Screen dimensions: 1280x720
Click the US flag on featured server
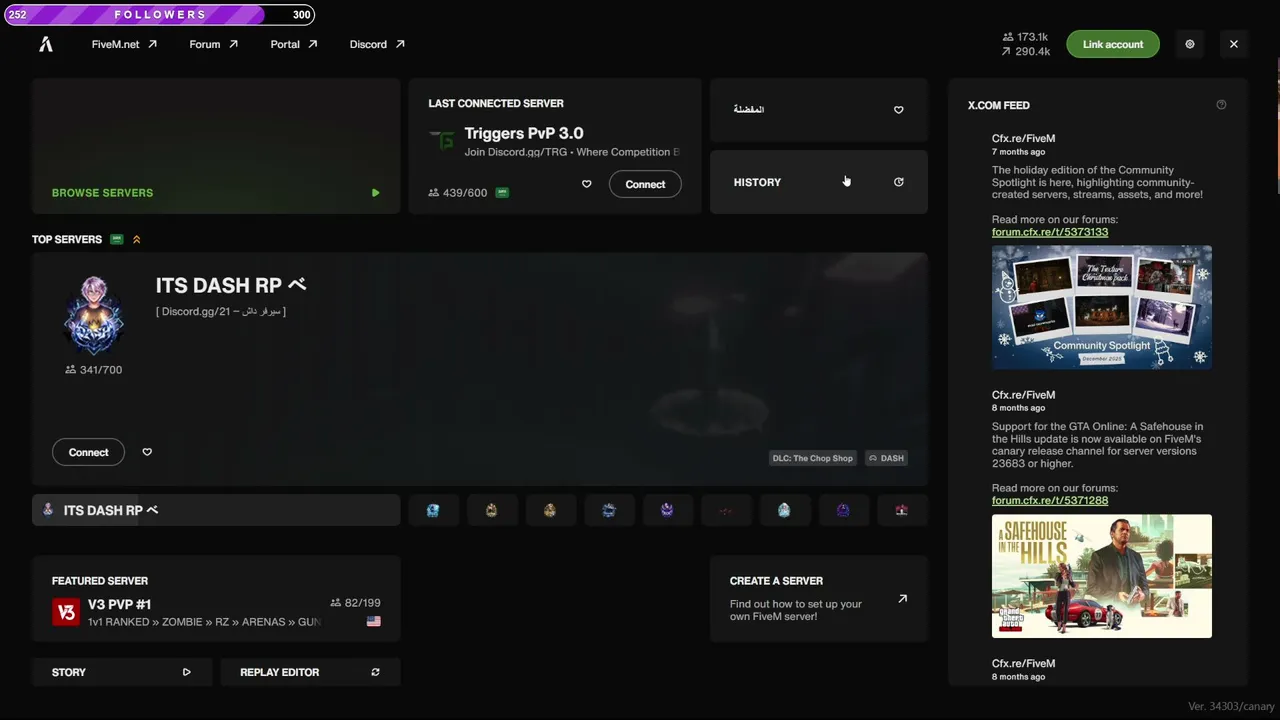[x=374, y=621]
